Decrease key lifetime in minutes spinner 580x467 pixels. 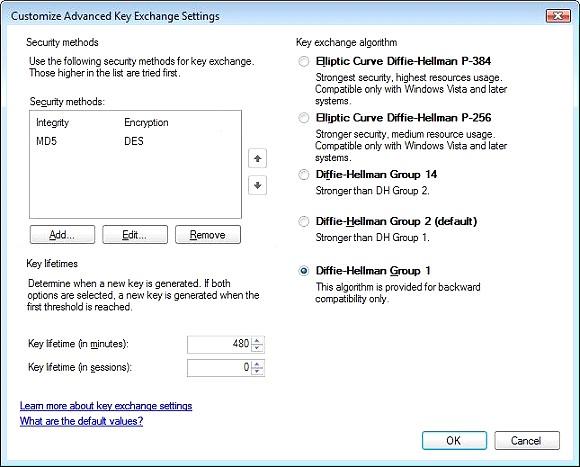click(257, 348)
